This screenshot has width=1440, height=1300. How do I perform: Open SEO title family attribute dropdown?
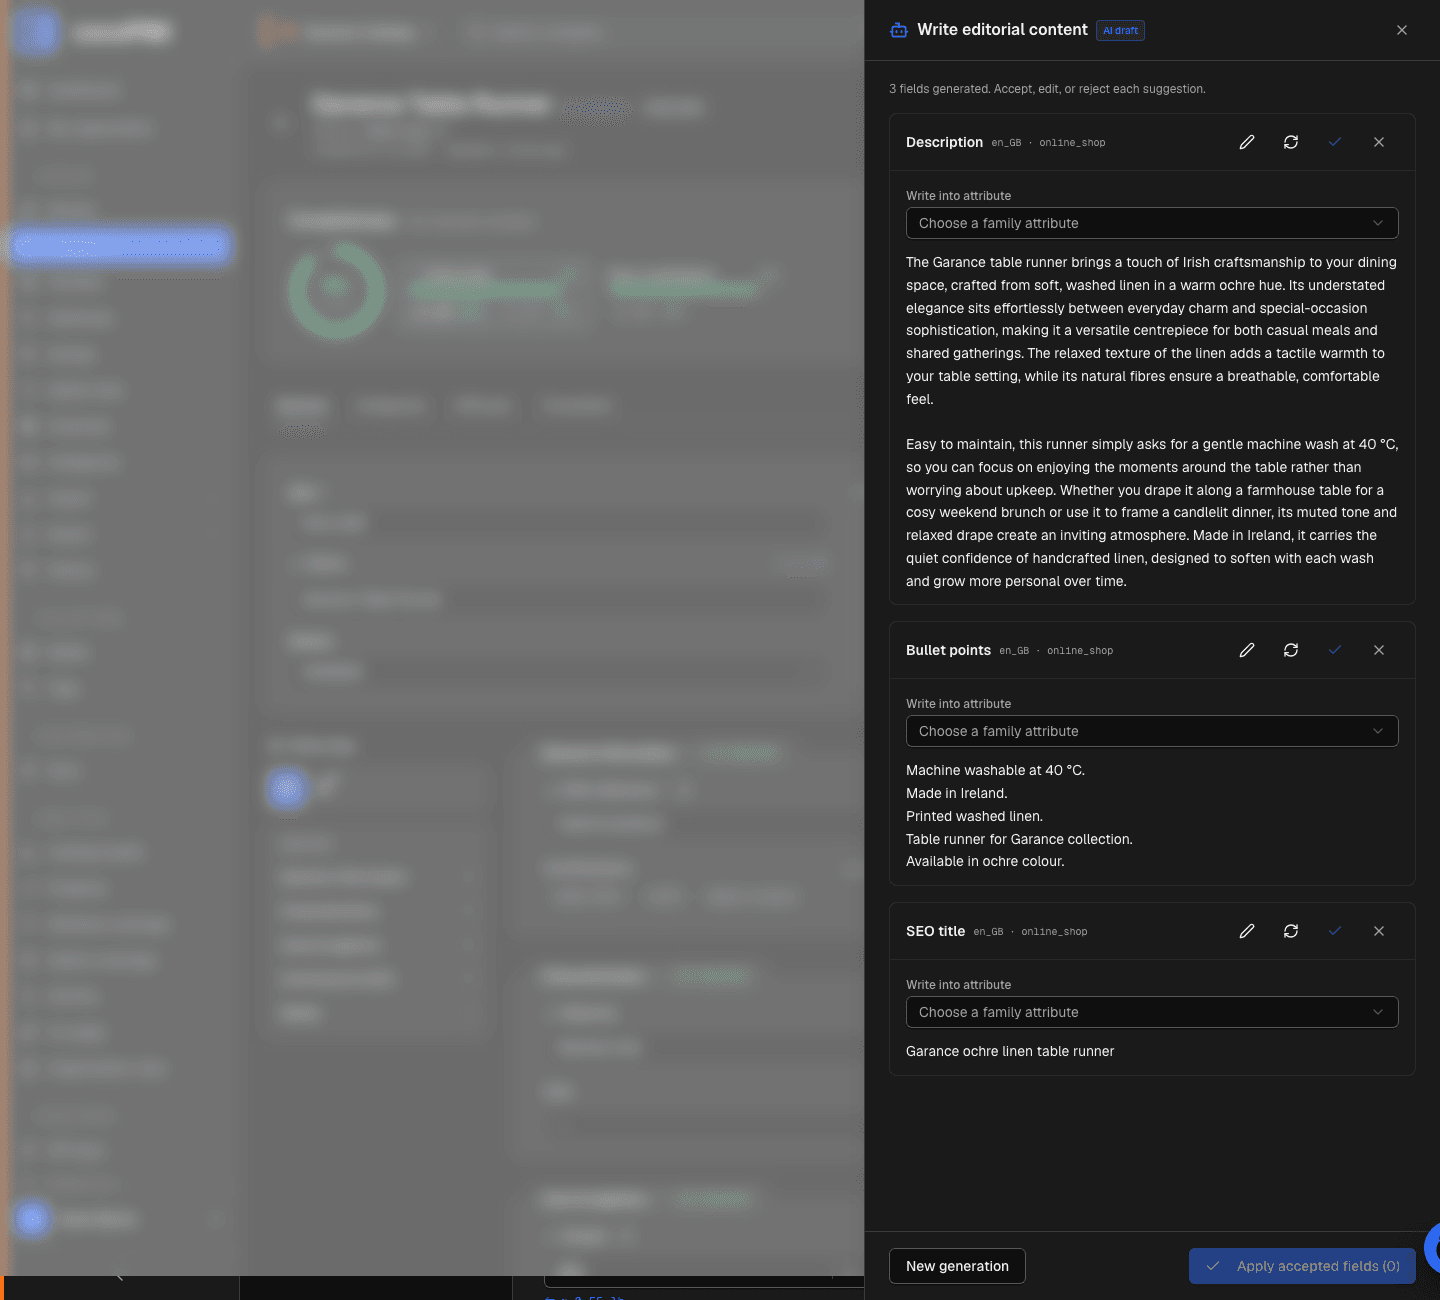point(1152,1012)
